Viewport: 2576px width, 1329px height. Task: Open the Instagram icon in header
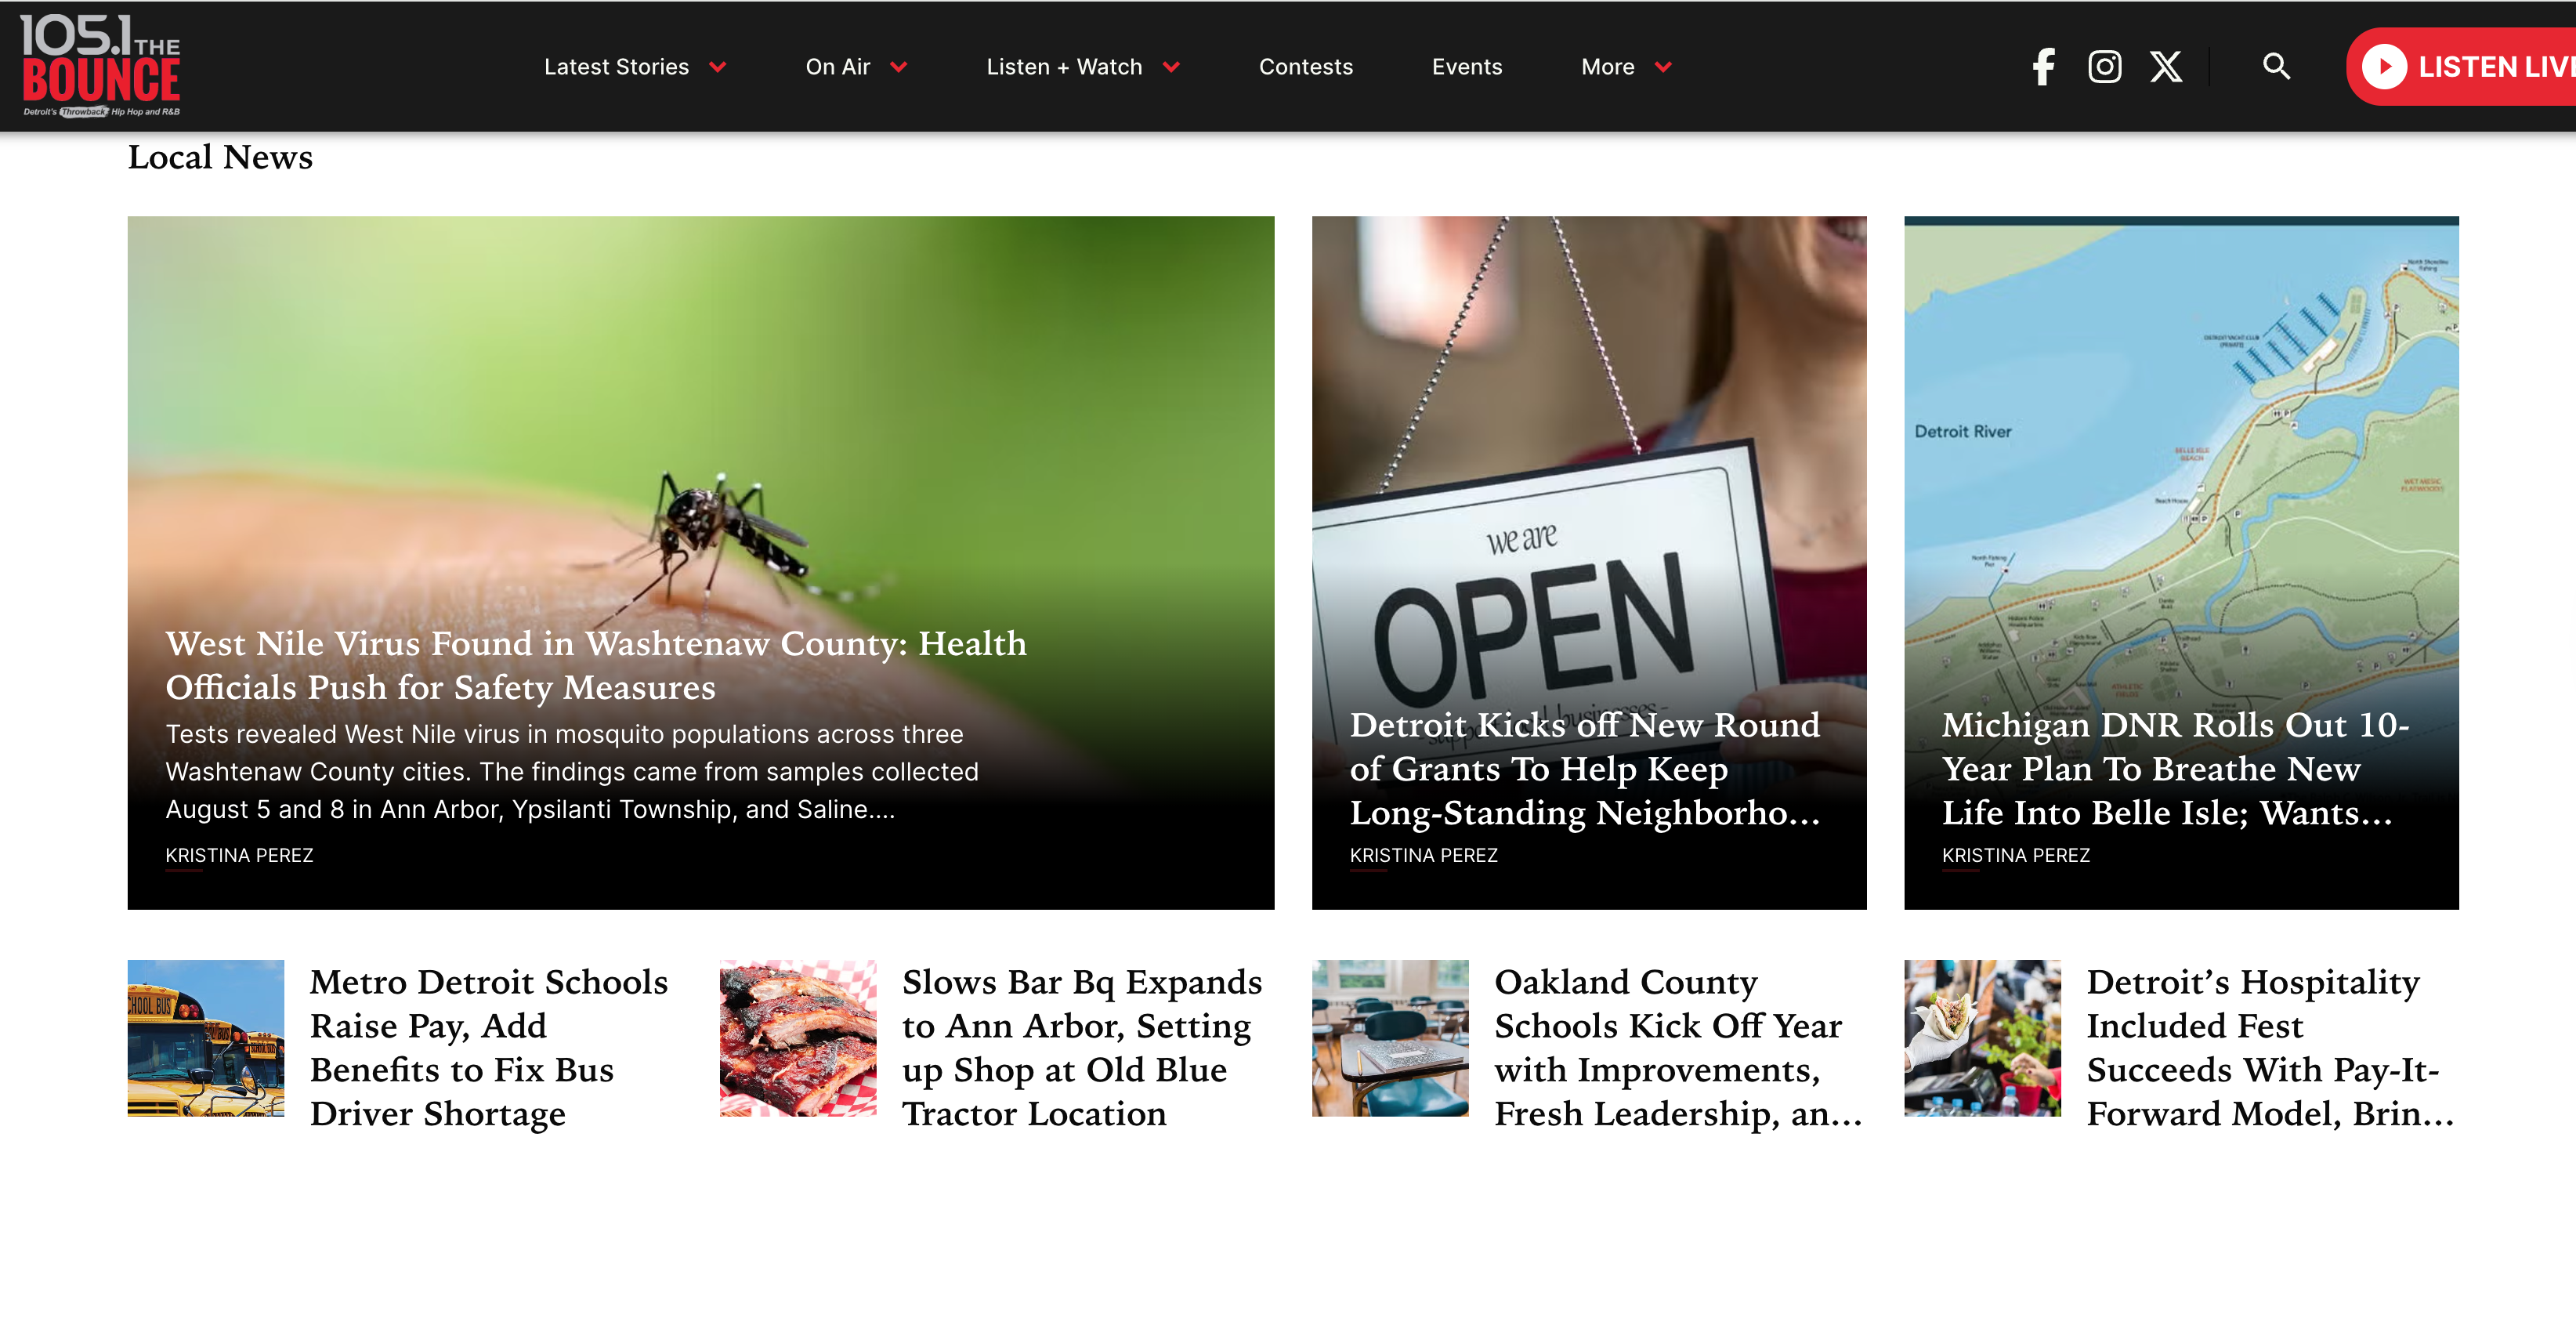tap(2105, 67)
